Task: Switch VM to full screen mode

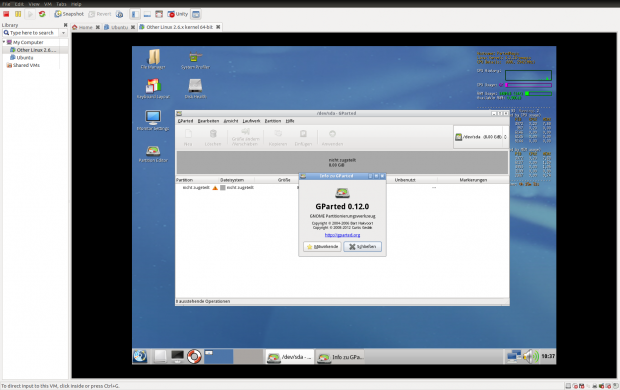Action: [159, 14]
